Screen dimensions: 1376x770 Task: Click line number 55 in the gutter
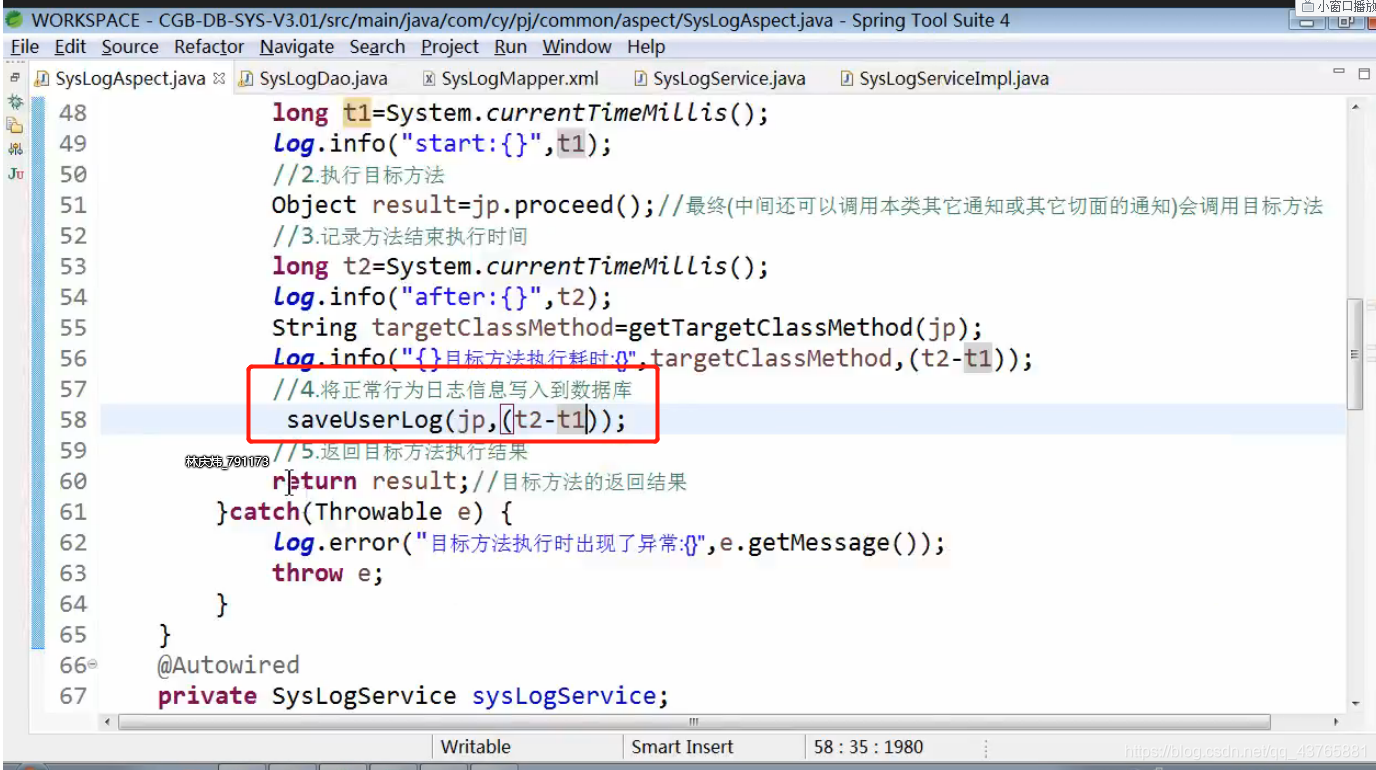point(73,328)
